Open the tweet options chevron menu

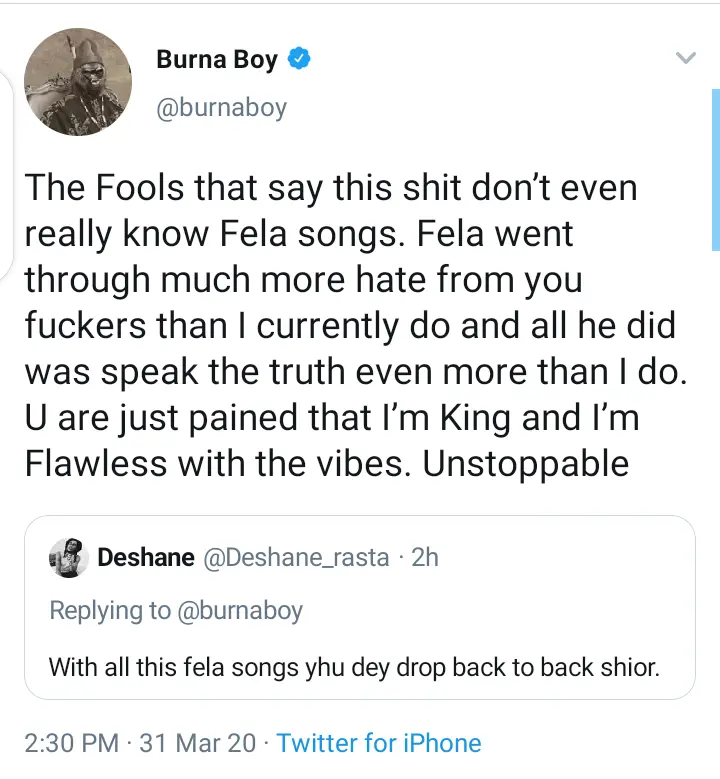tap(685, 59)
